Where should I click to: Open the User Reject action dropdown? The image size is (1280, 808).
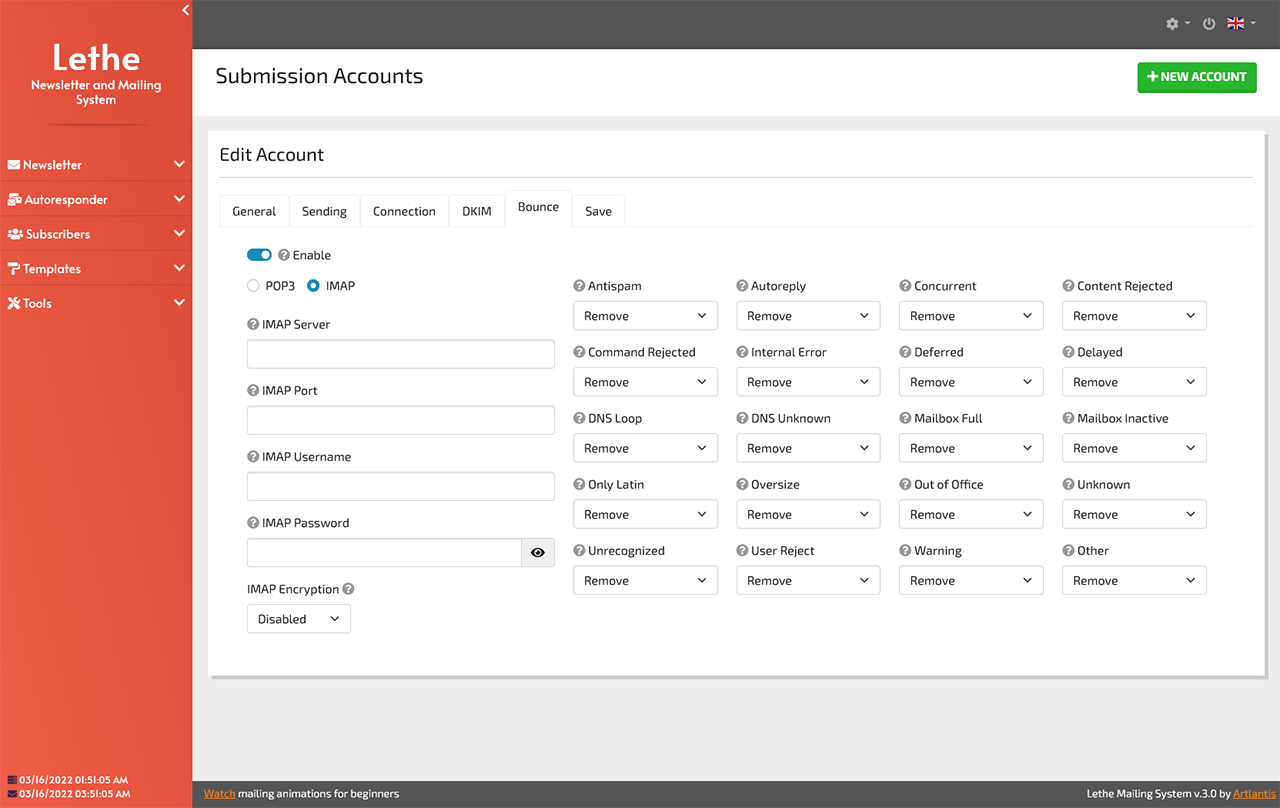pyautogui.click(x=808, y=580)
